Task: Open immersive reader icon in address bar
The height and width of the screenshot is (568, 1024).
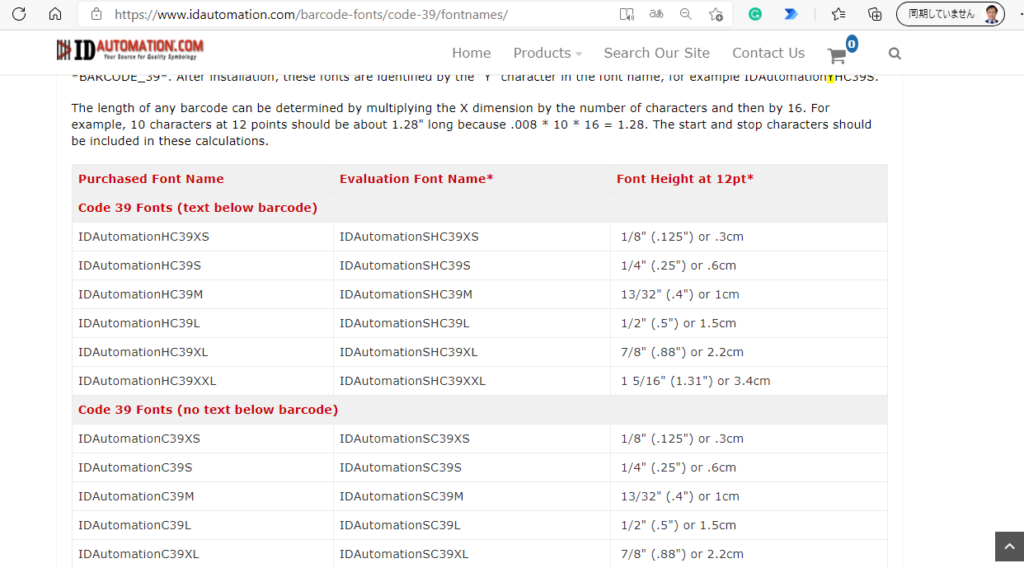Action: coord(626,14)
